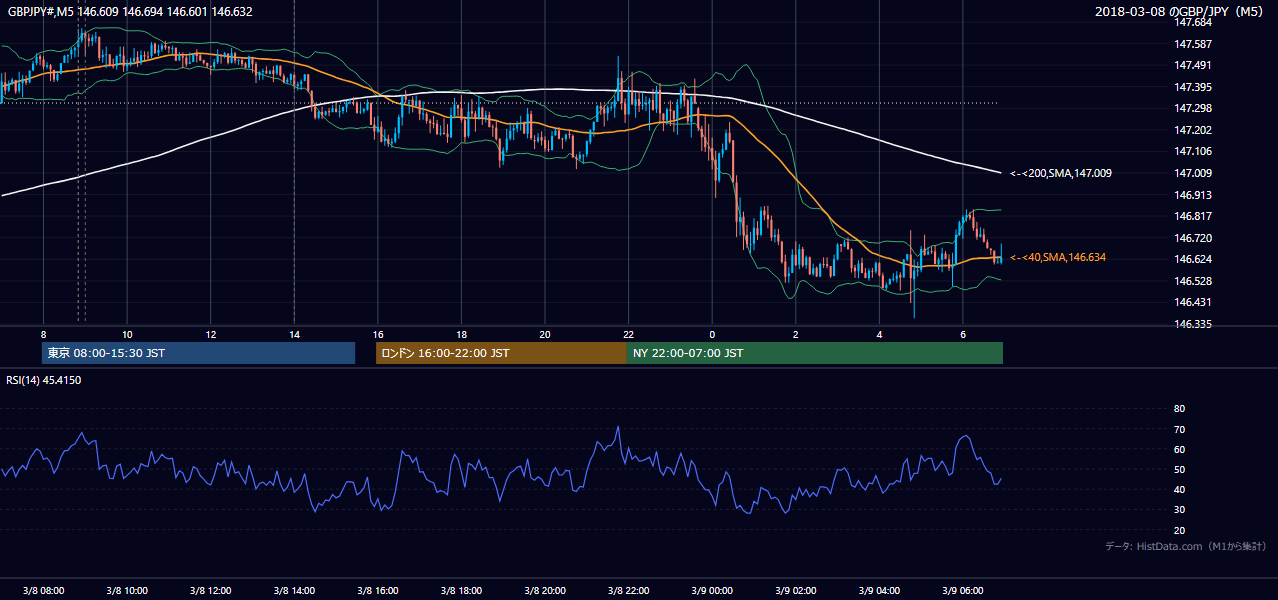Click the 200,SMA,147.009 label
This screenshot has width=1278, height=600.
click(x=1060, y=173)
